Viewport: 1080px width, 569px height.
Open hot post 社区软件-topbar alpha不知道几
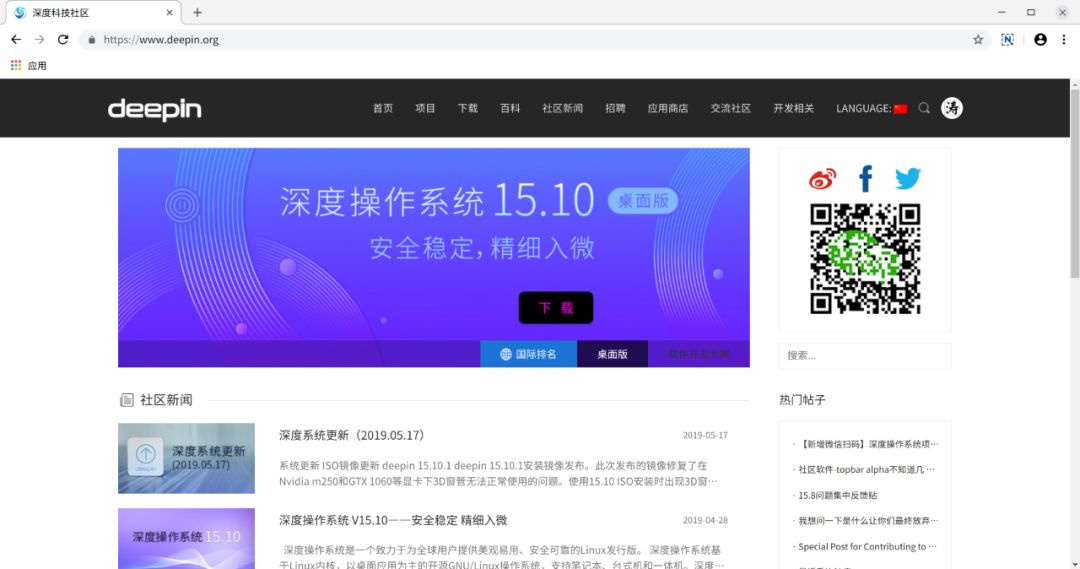[x=866, y=470]
